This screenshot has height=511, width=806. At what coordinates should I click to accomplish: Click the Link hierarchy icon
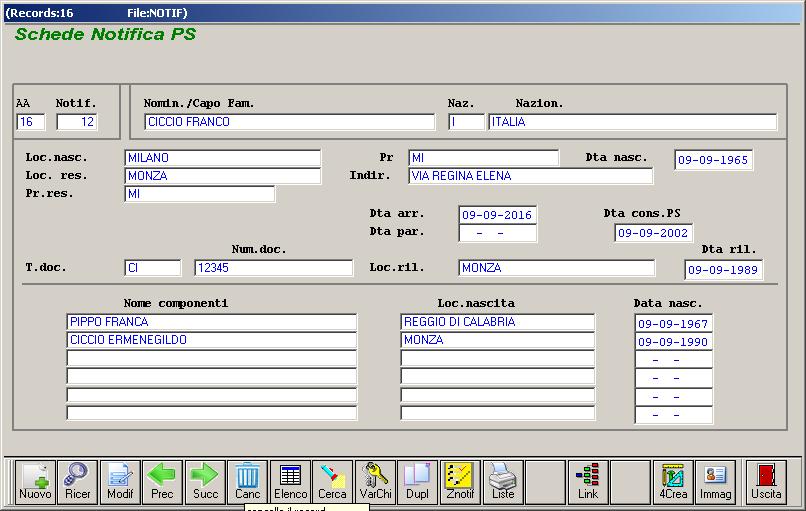(588, 481)
